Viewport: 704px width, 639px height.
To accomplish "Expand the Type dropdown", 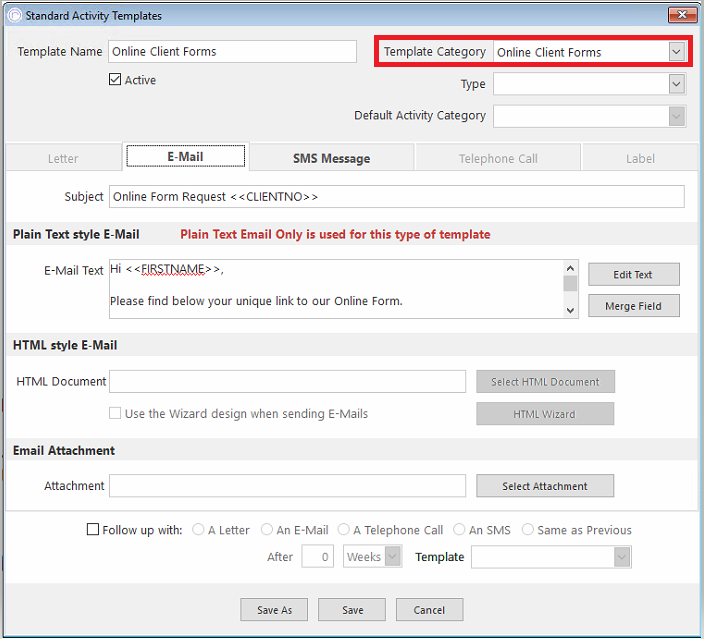I will tap(677, 84).
